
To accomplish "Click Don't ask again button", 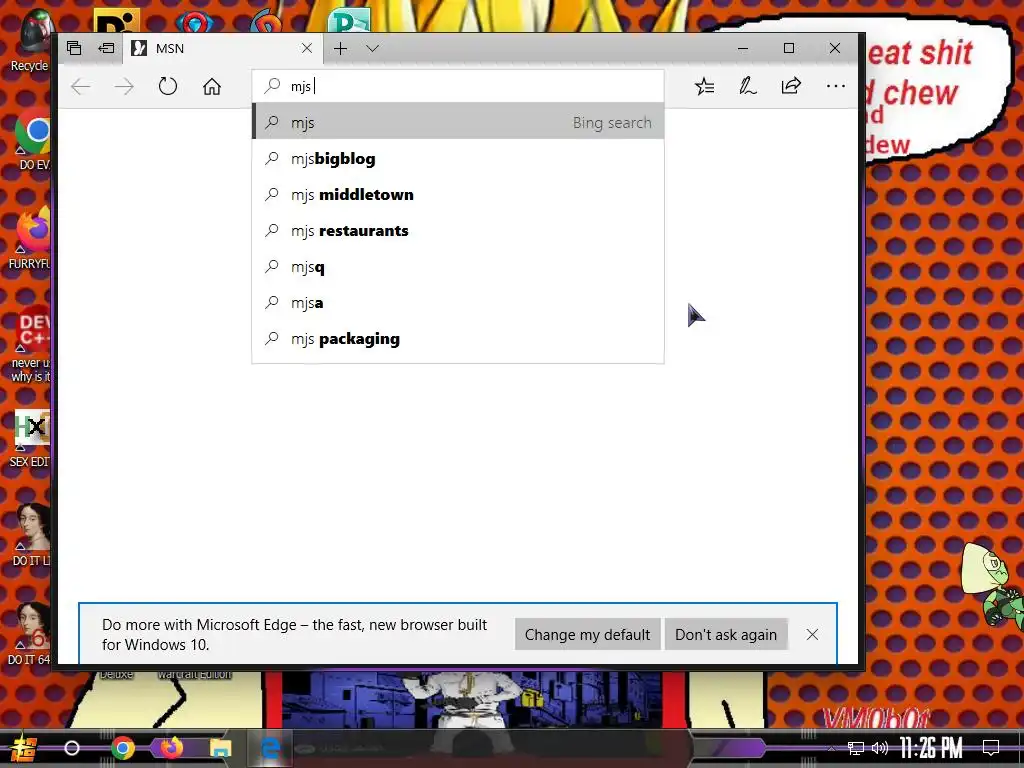I will click(x=726, y=634).
